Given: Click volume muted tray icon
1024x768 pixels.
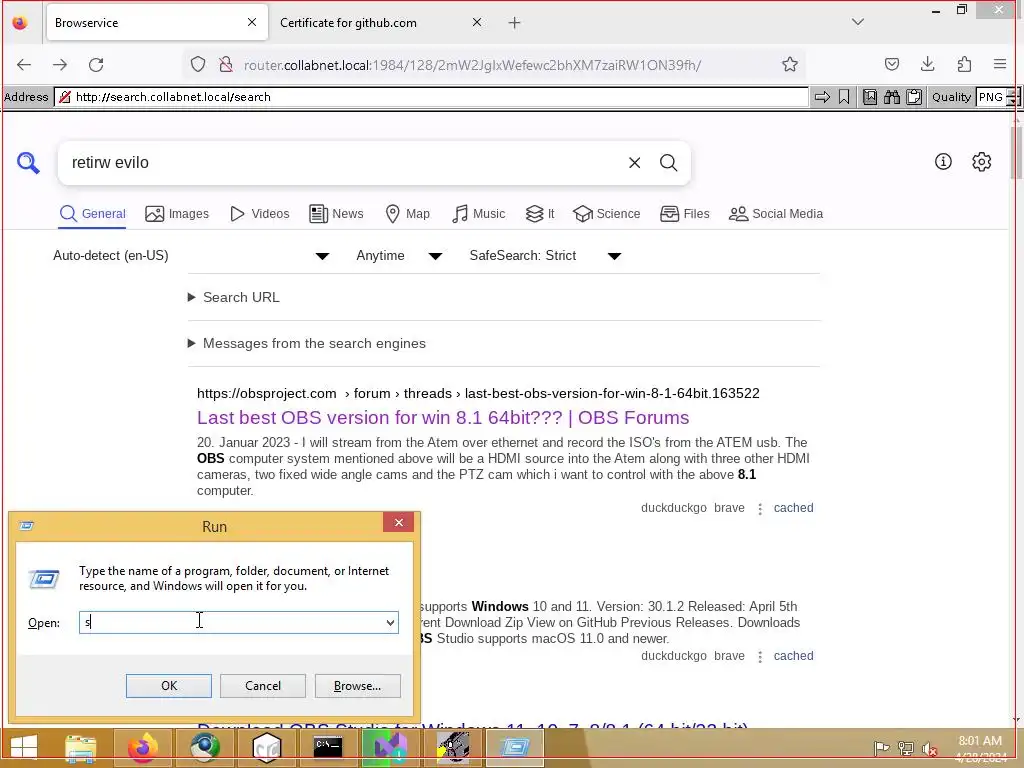Looking at the screenshot, I should [x=929, y=748].
